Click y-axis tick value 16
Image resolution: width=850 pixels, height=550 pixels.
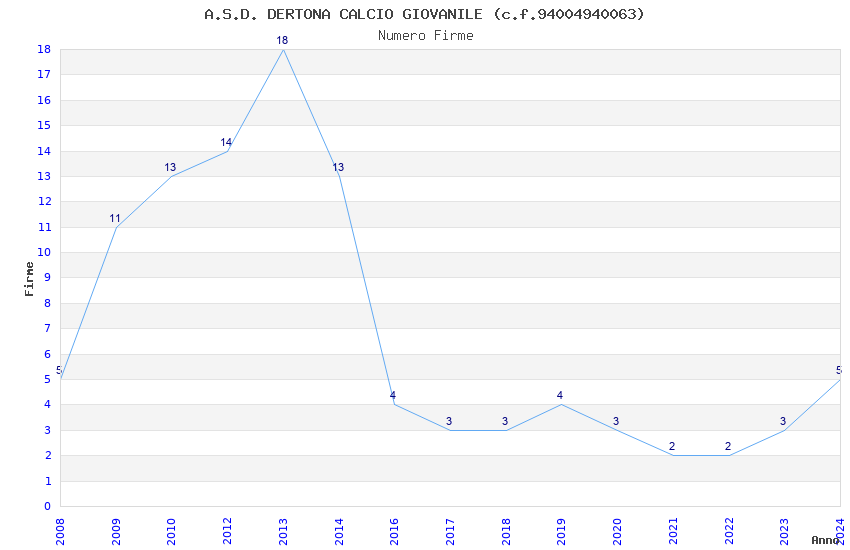pyautogui.click(x=44, y=100)
